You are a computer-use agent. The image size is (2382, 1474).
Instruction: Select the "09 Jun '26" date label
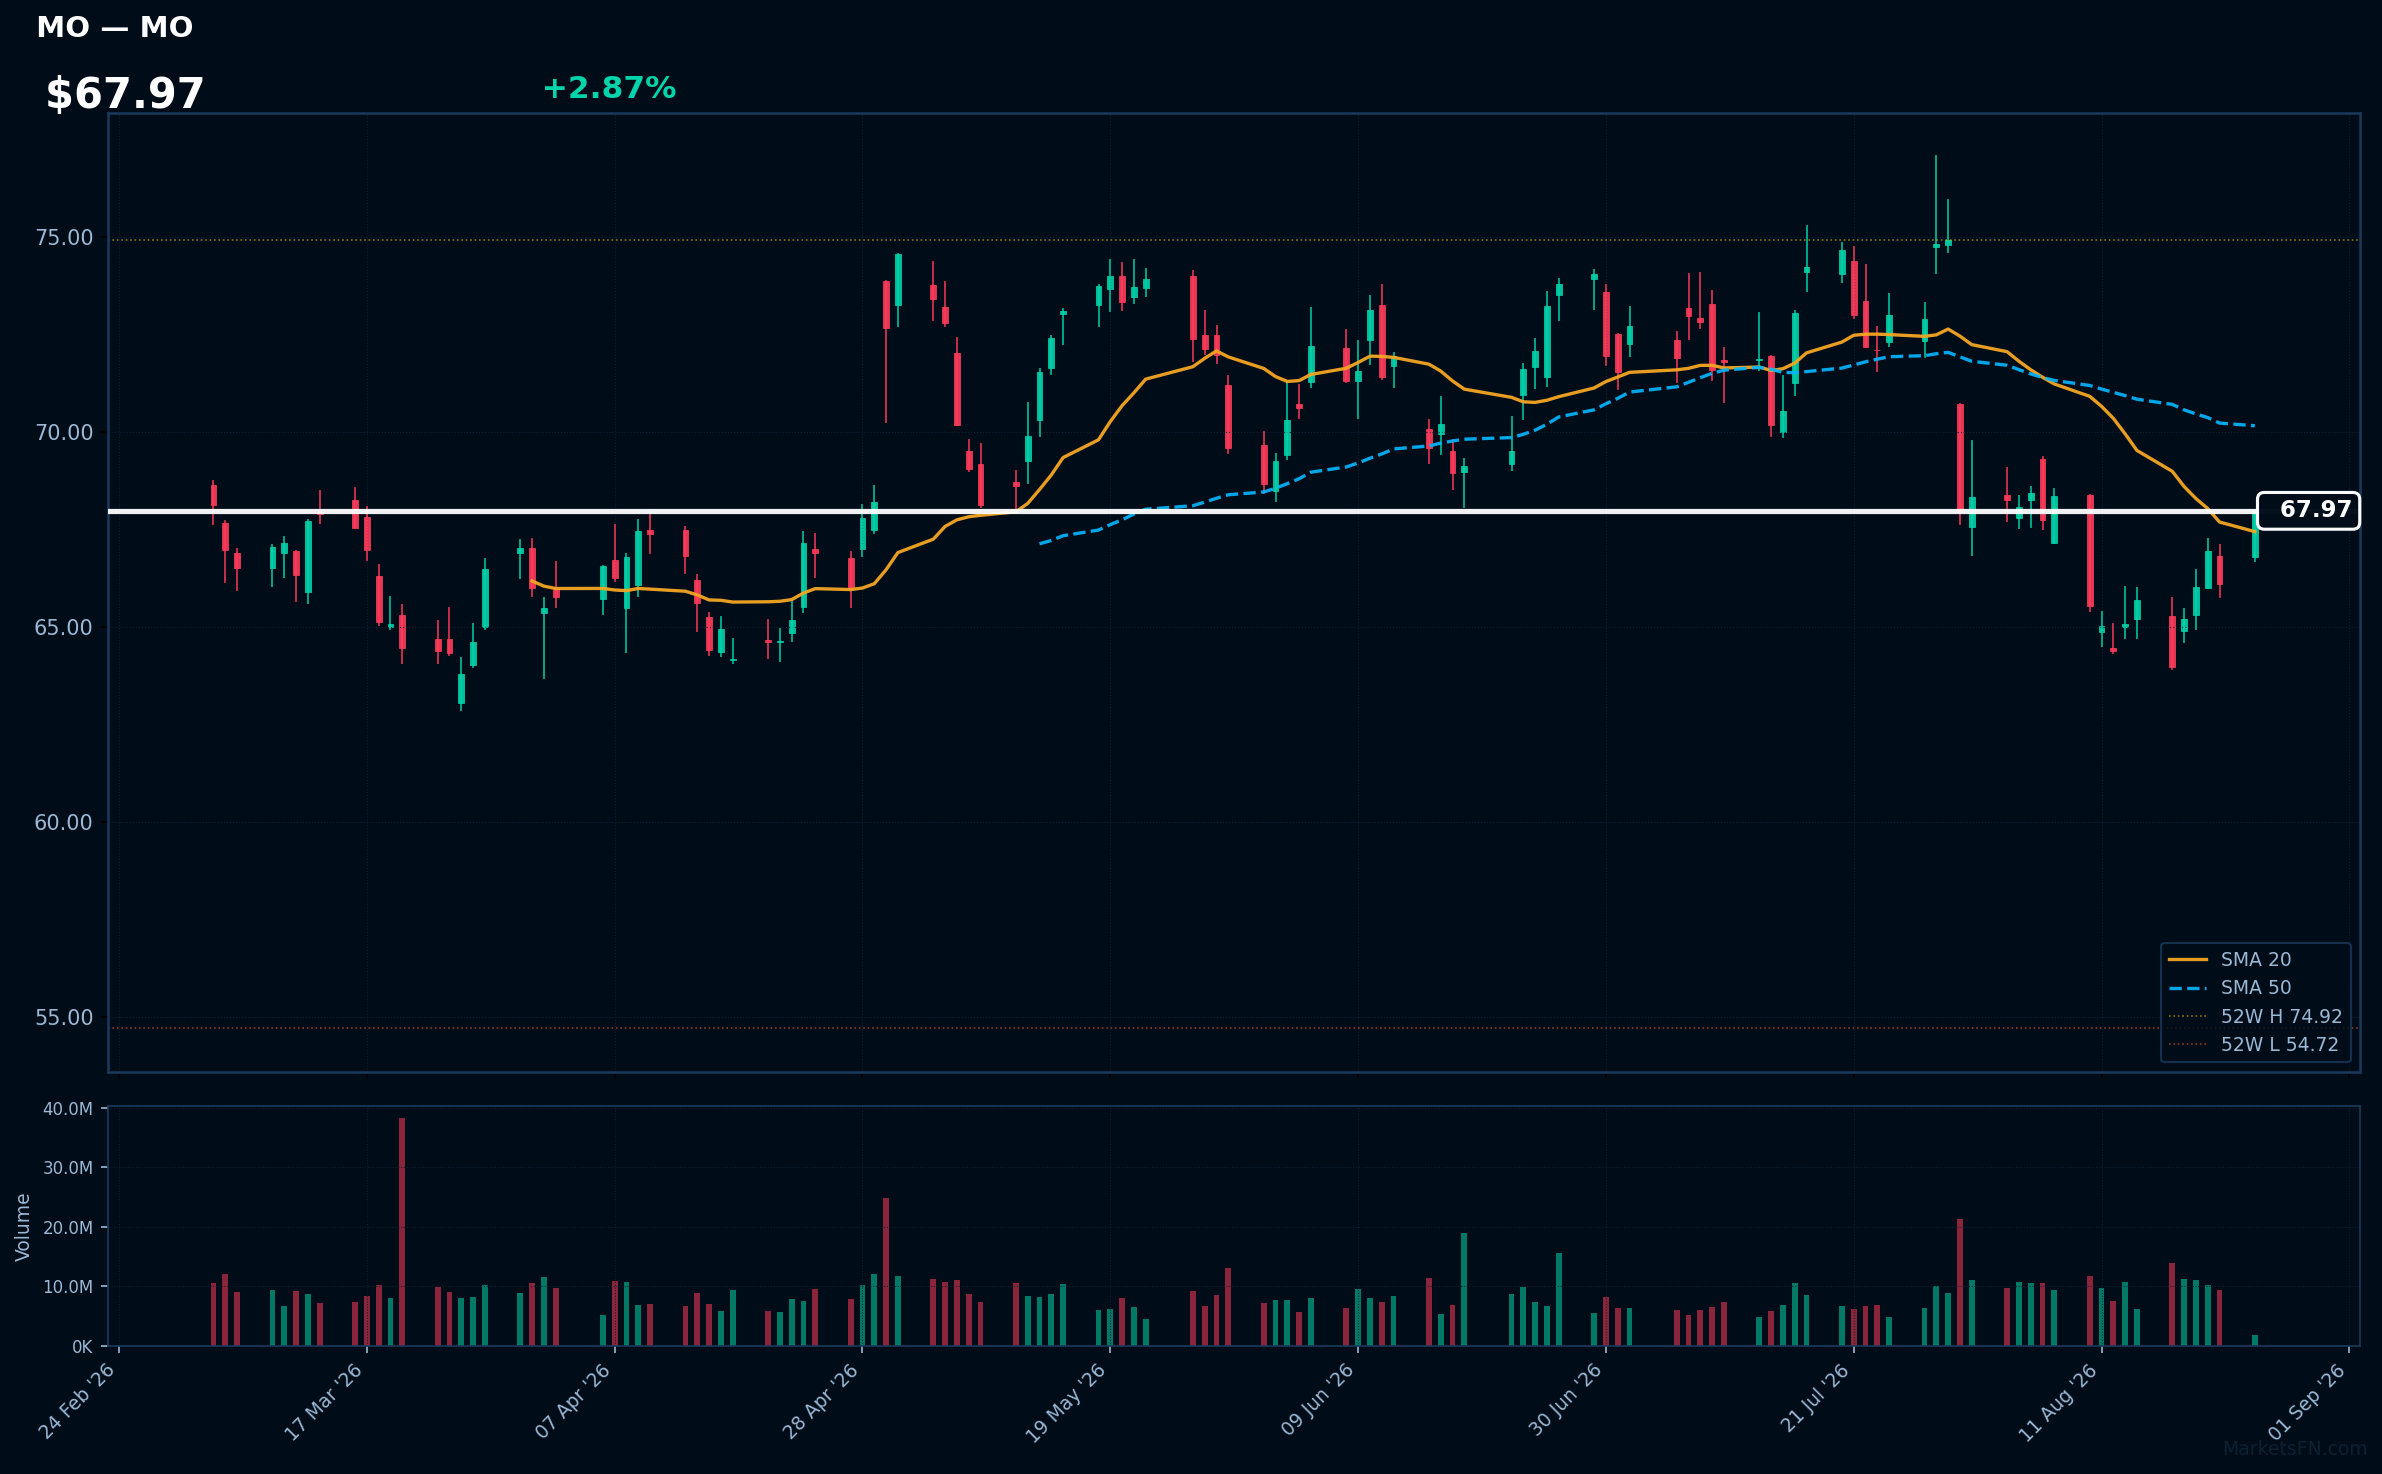(1317, 1400)
